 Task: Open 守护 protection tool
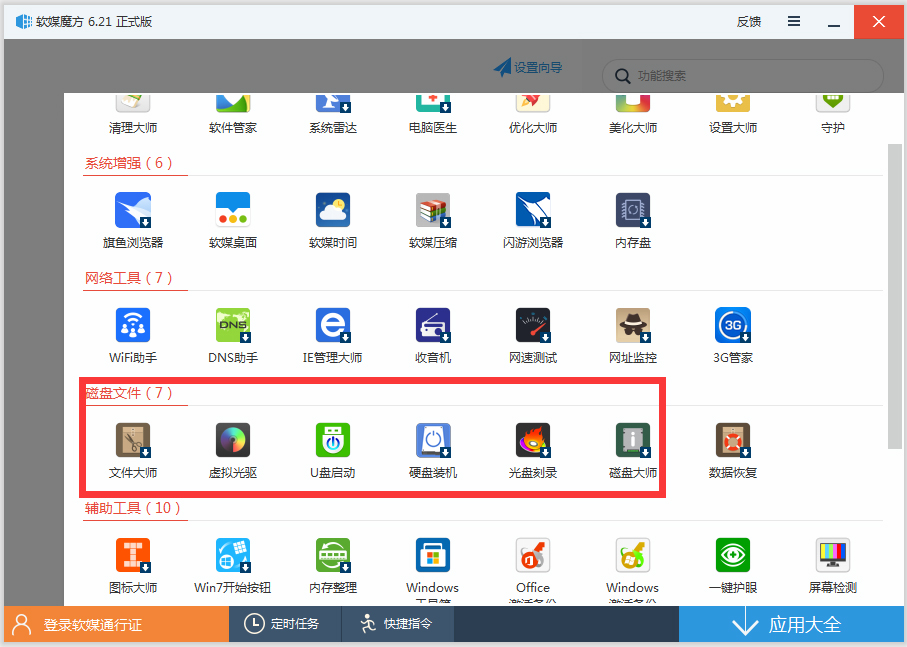point(833,115)
